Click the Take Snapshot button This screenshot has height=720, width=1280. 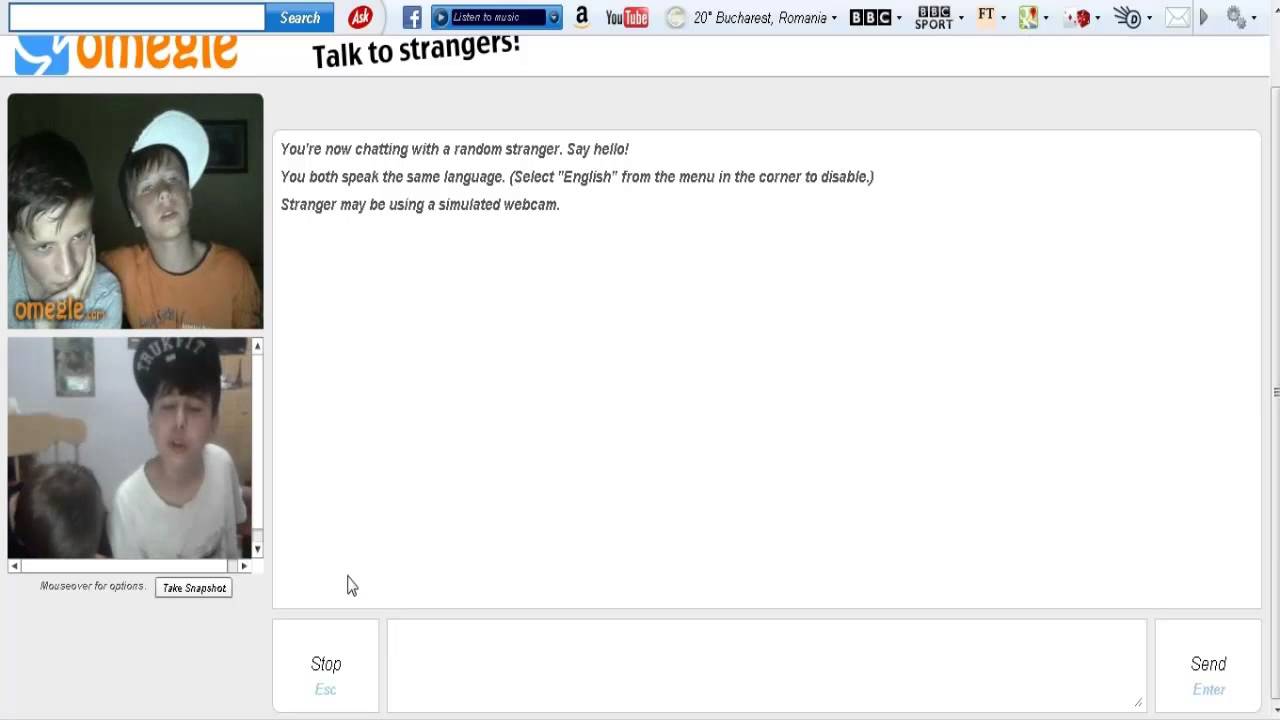pos(194,588)
